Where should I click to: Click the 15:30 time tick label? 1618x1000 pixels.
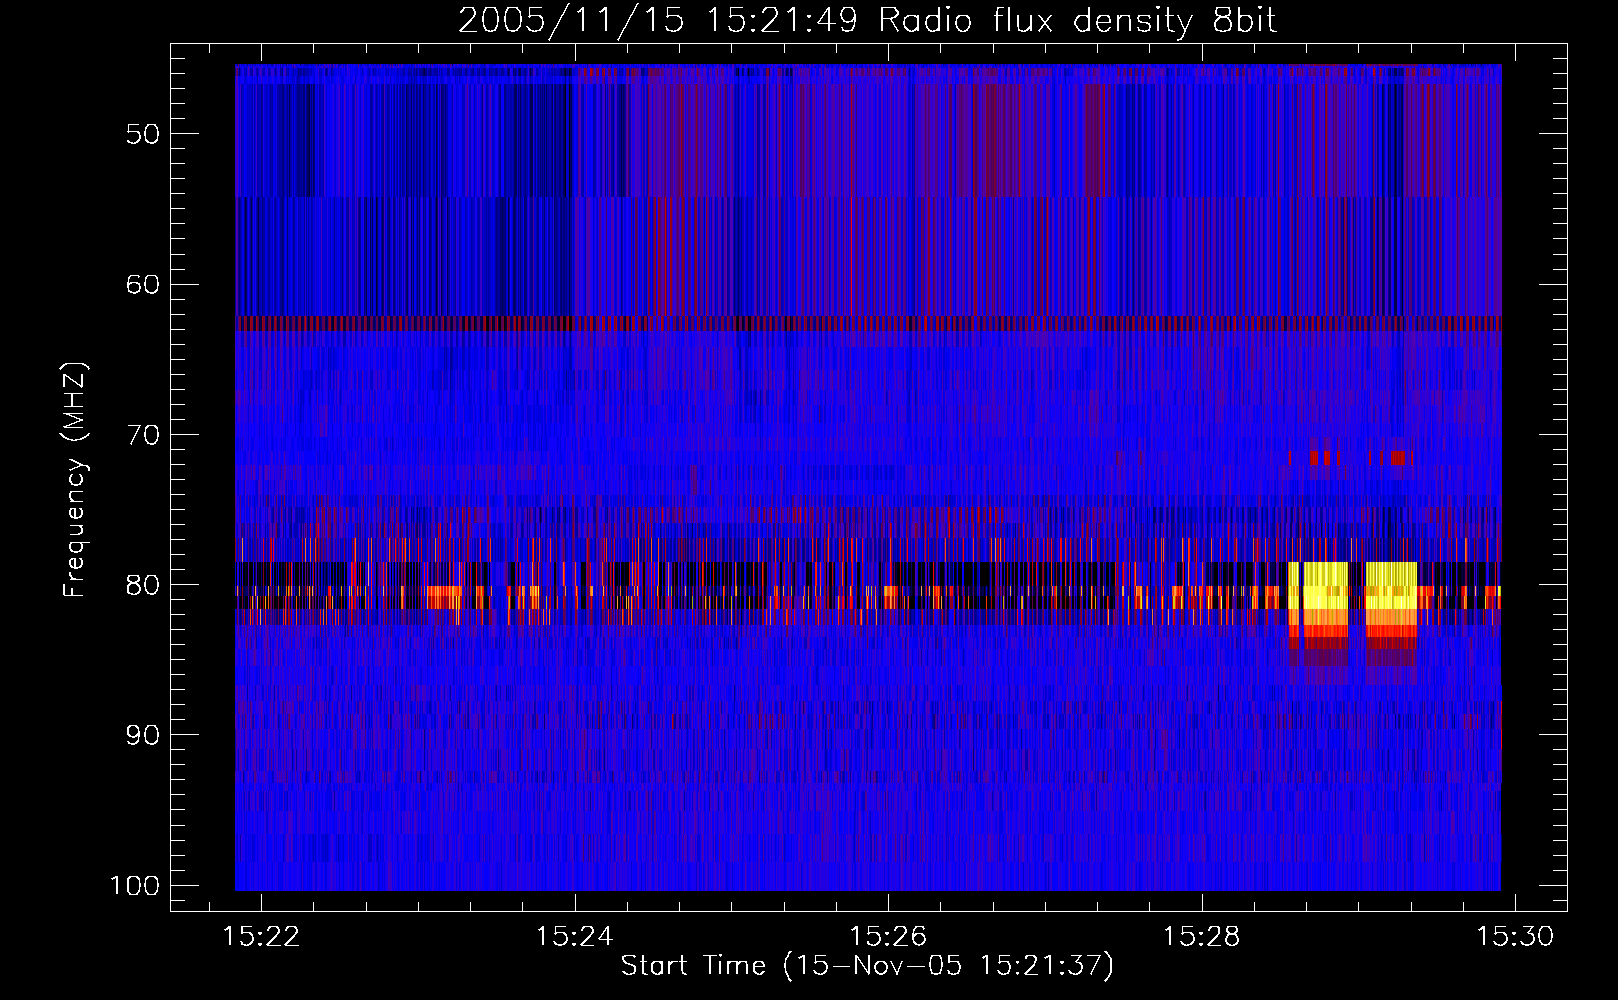tap(1515, 936)
